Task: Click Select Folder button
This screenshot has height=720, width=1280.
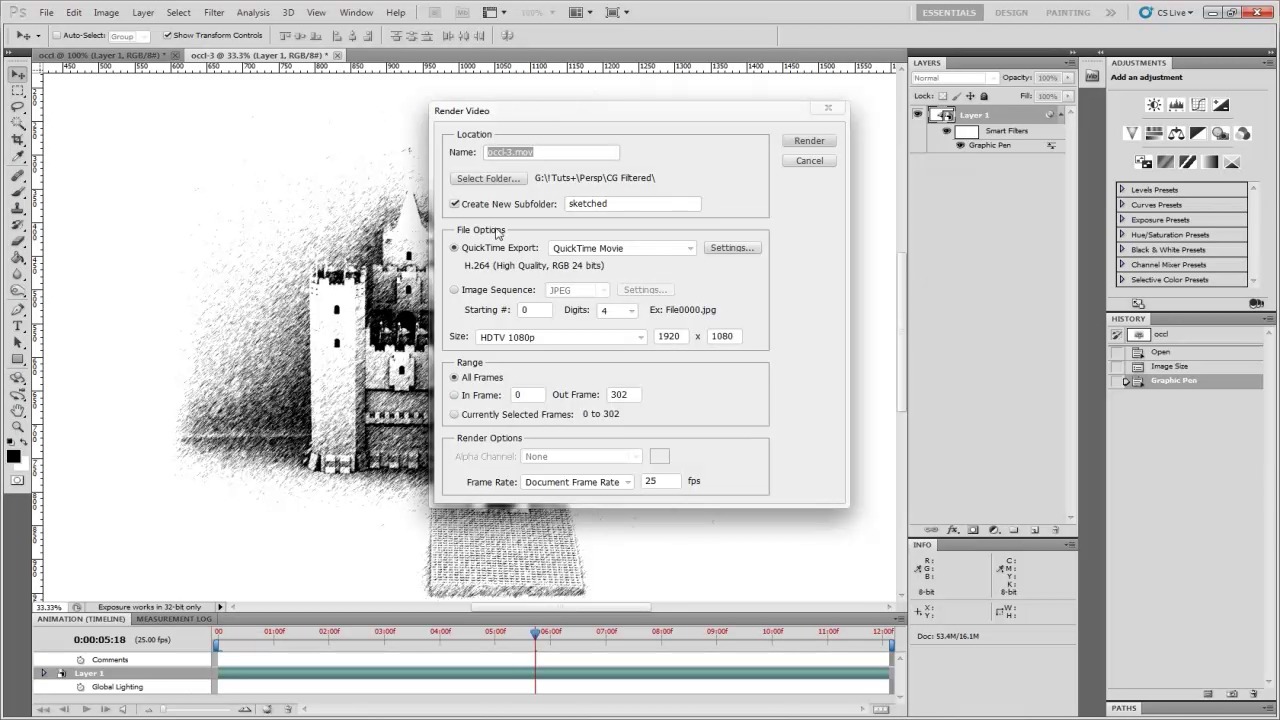Action: [x=488, y=178]
